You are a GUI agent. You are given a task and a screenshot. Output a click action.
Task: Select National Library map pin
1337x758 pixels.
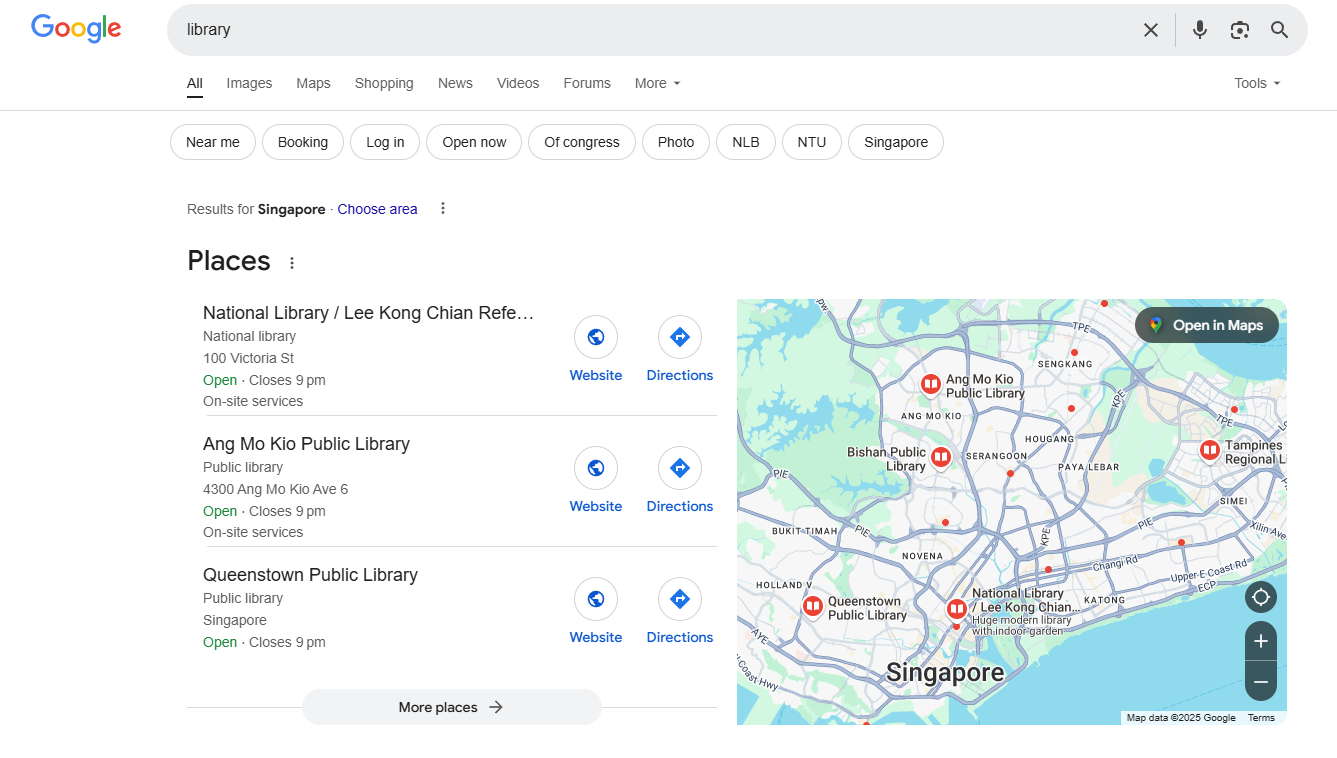(957, 608)
